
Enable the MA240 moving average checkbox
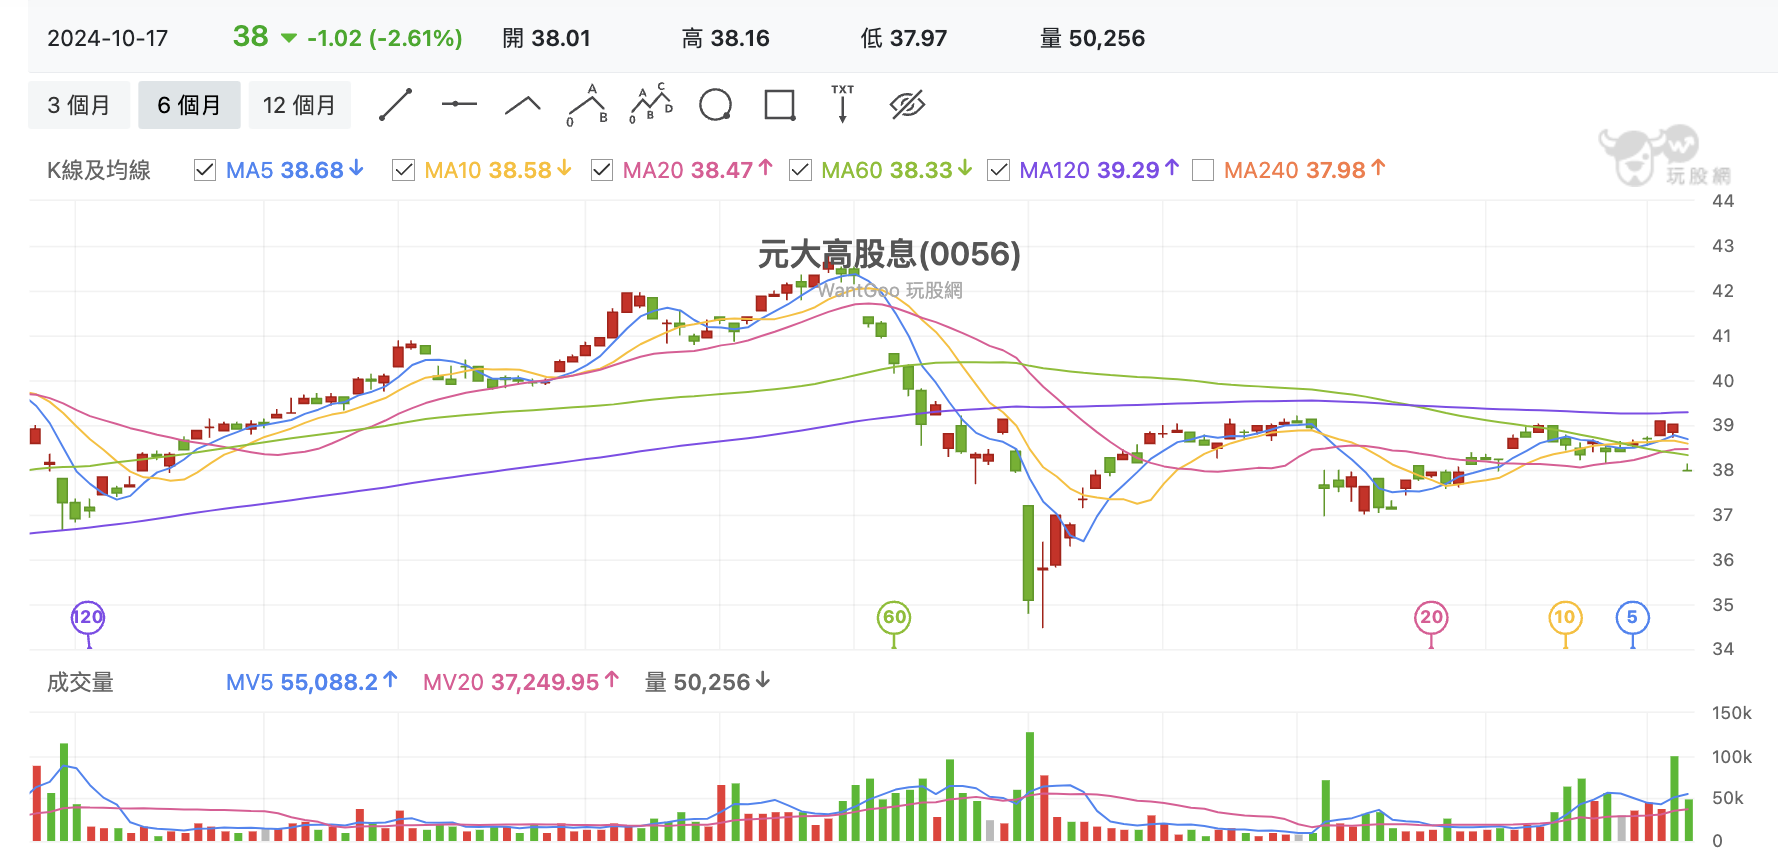1203,170
